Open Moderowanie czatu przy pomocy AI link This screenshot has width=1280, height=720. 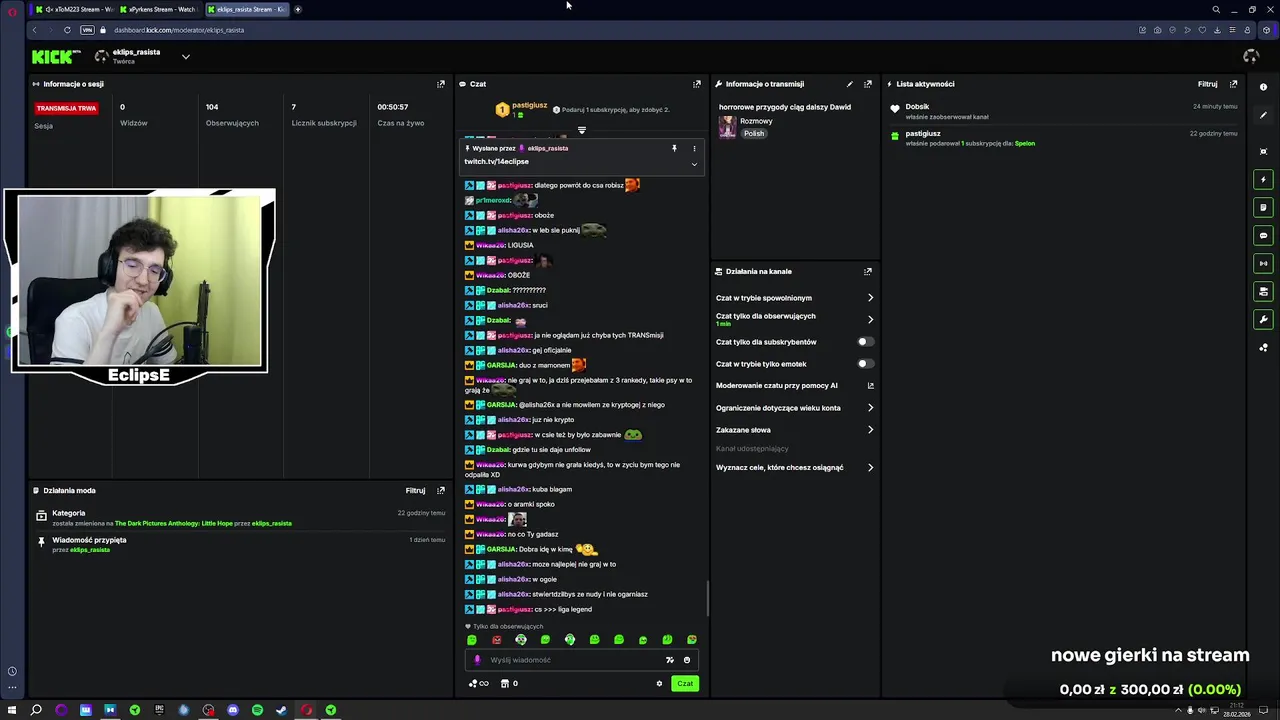tap(795, 386)
